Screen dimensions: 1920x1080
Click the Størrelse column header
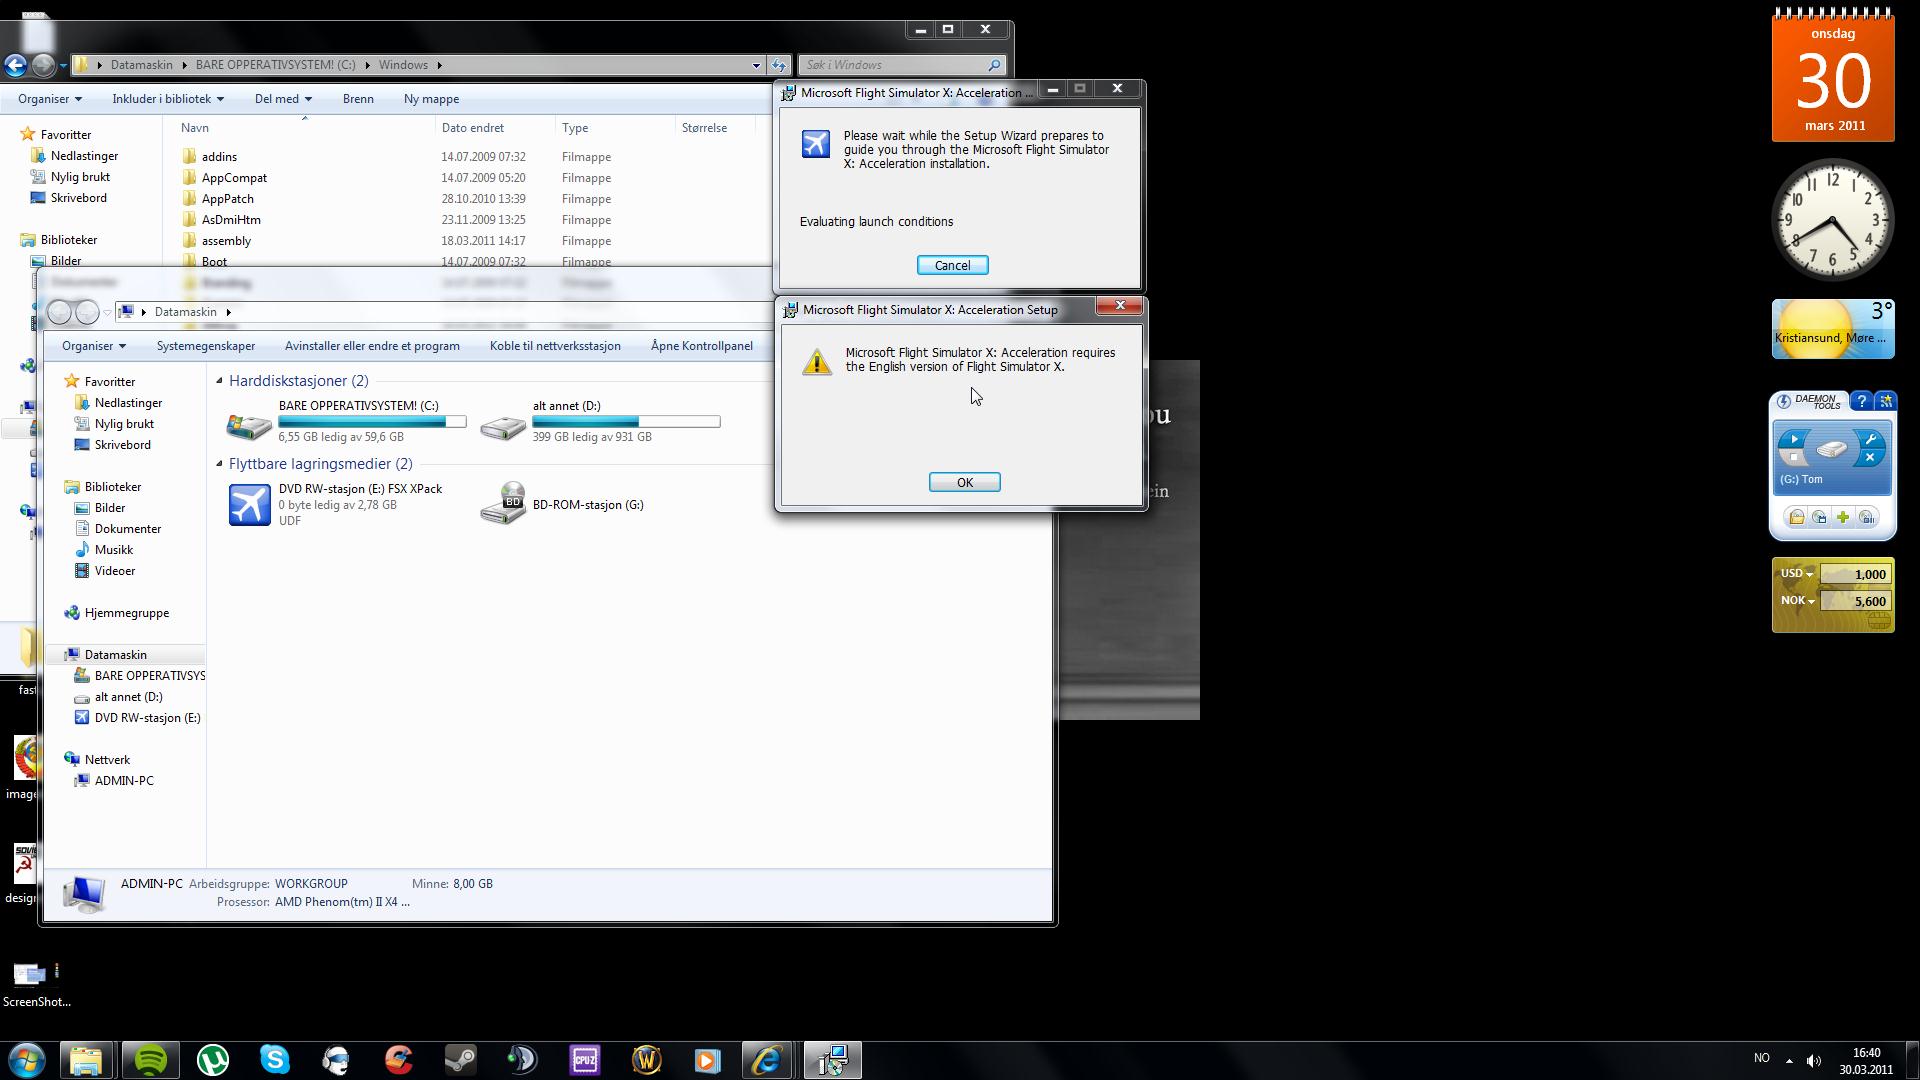704,128
